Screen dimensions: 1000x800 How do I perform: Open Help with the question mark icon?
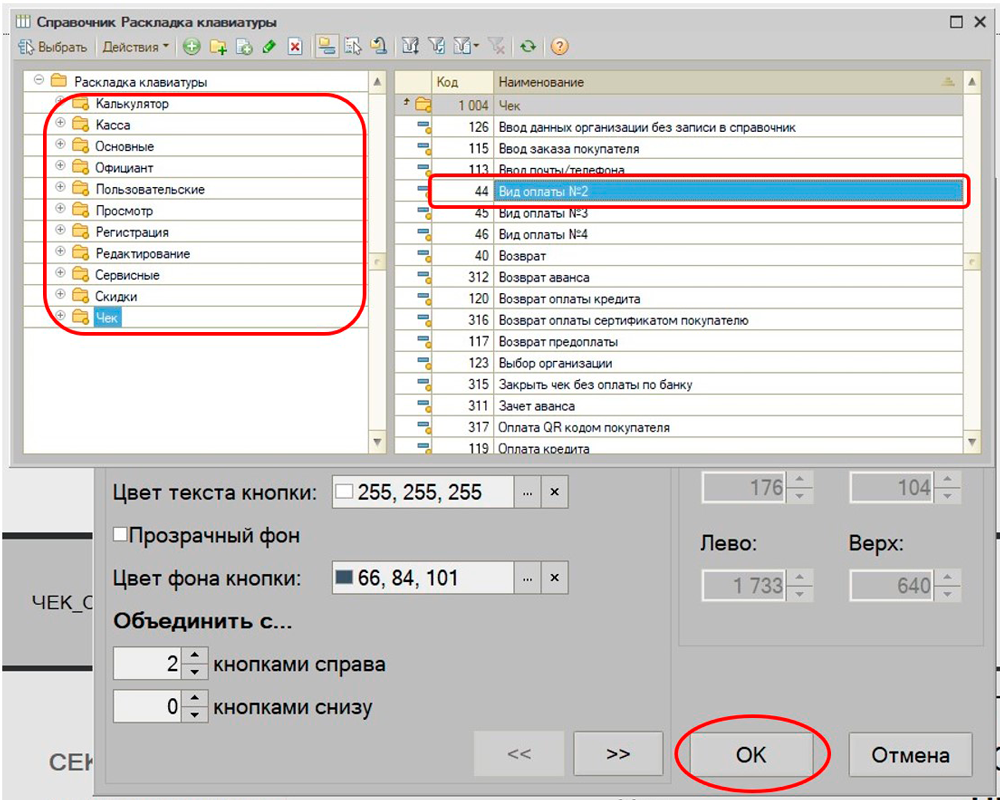pyautogui.click(x=559, y=47)
